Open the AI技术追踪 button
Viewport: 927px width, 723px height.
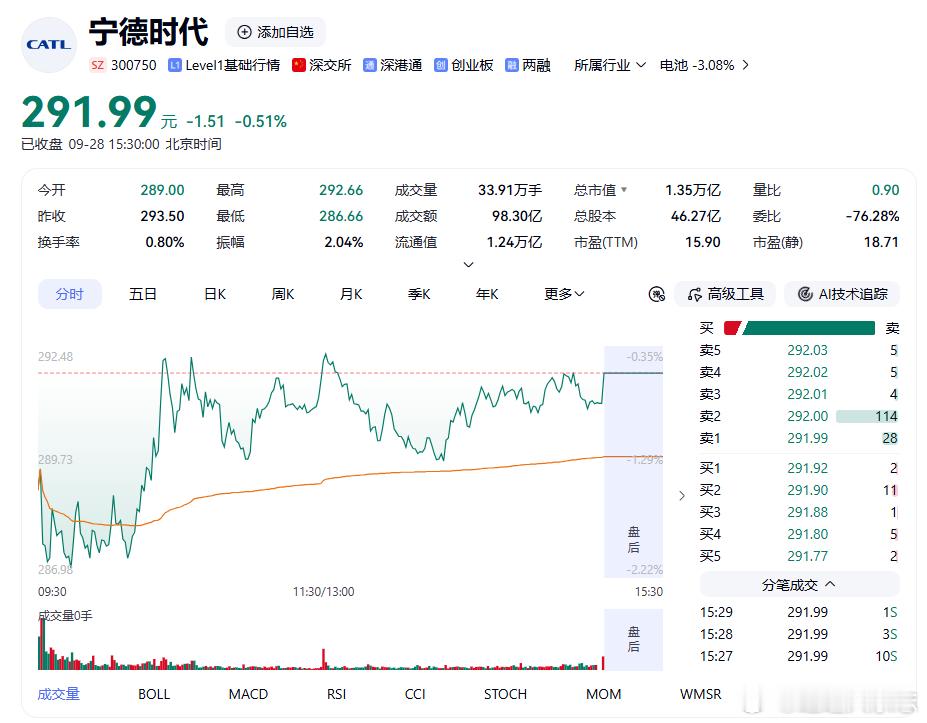coord(842,294)
